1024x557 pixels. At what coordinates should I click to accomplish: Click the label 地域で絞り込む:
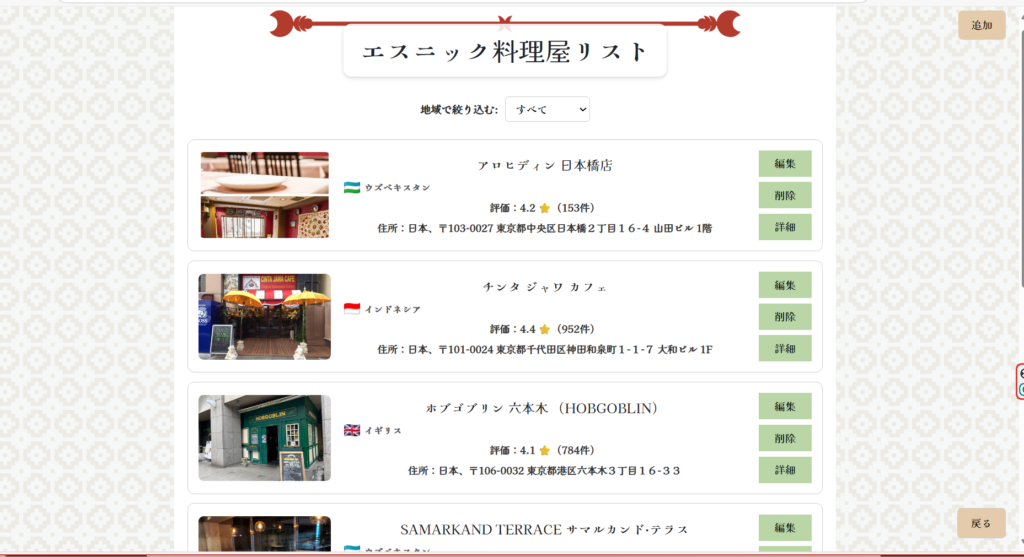(459, 110)
